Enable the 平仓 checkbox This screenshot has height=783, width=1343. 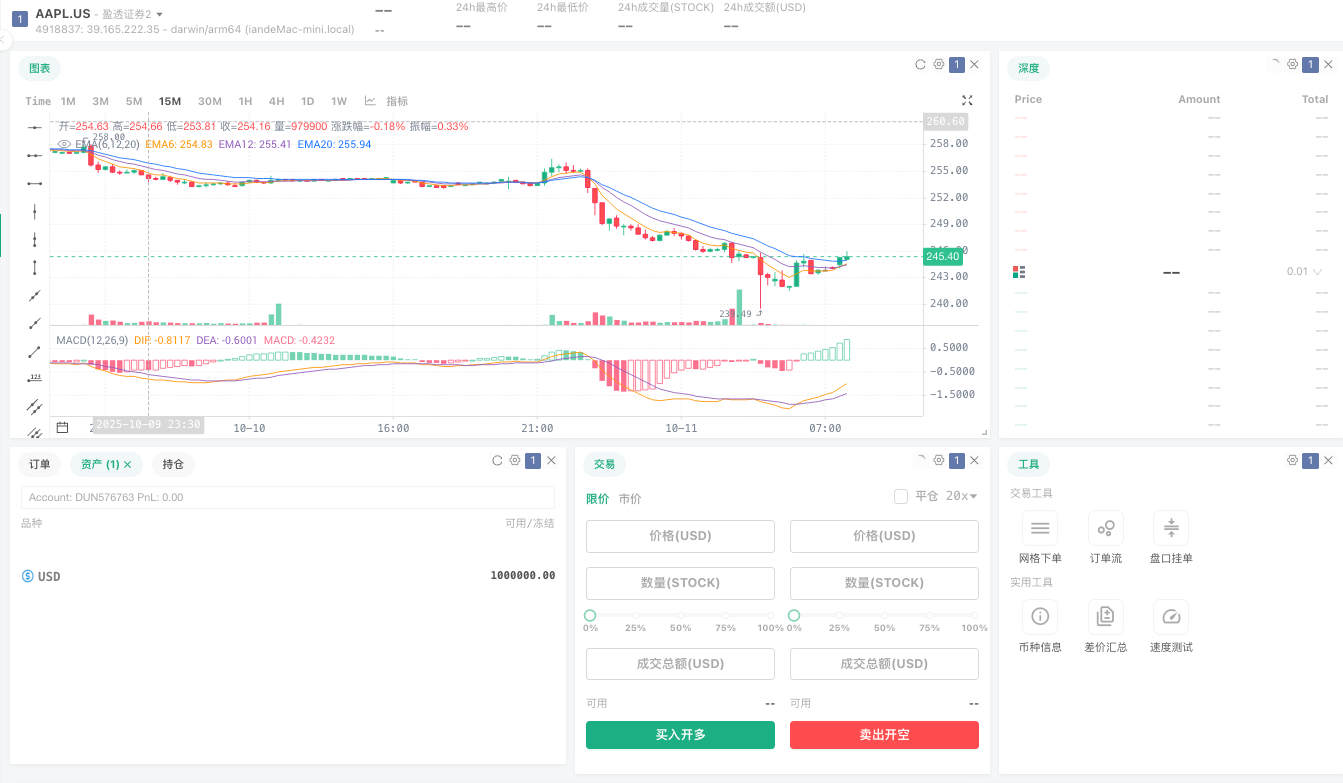(900, 496)
